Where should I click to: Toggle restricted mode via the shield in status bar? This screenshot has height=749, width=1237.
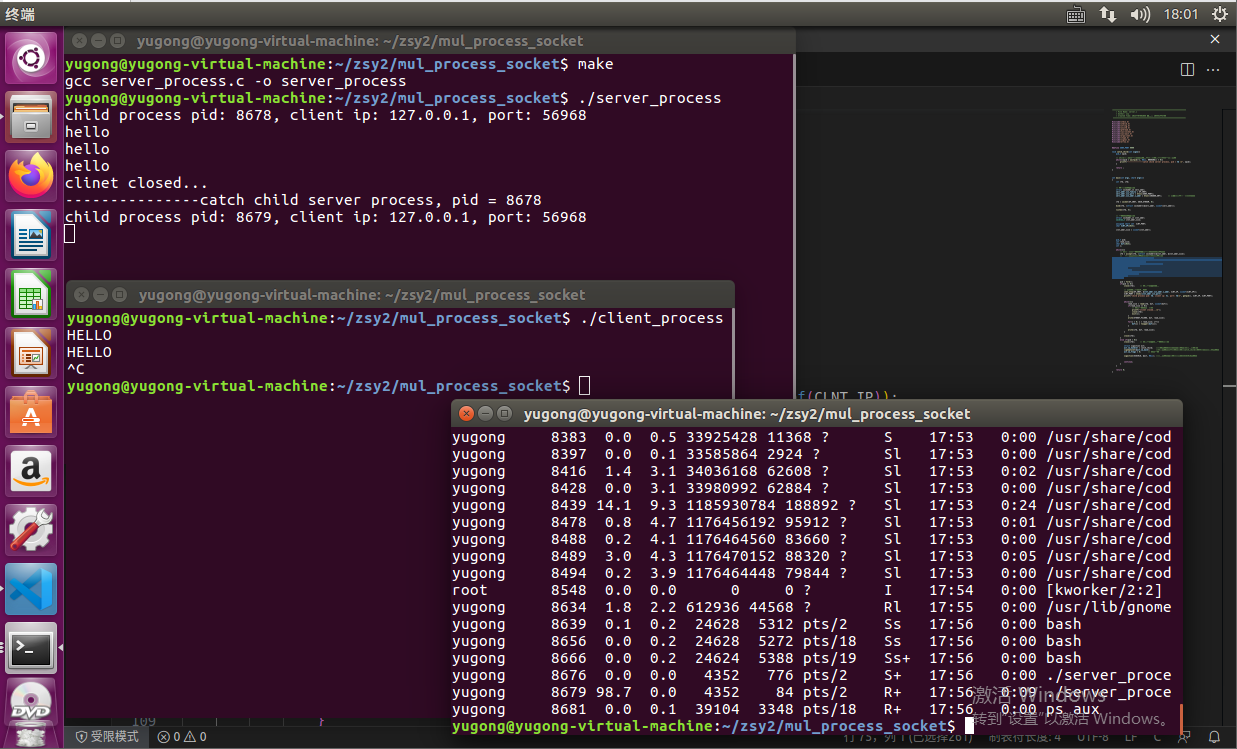[x=106, y=737]
